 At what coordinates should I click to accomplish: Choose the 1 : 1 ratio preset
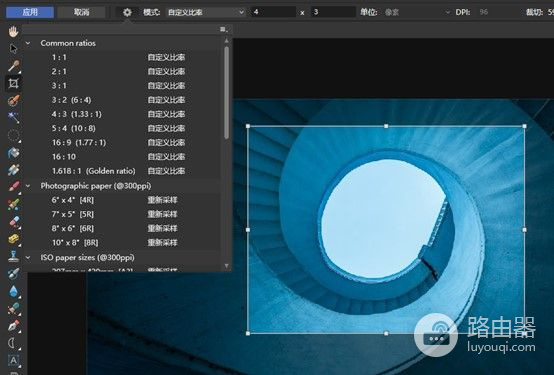click(x=122, y=57)
